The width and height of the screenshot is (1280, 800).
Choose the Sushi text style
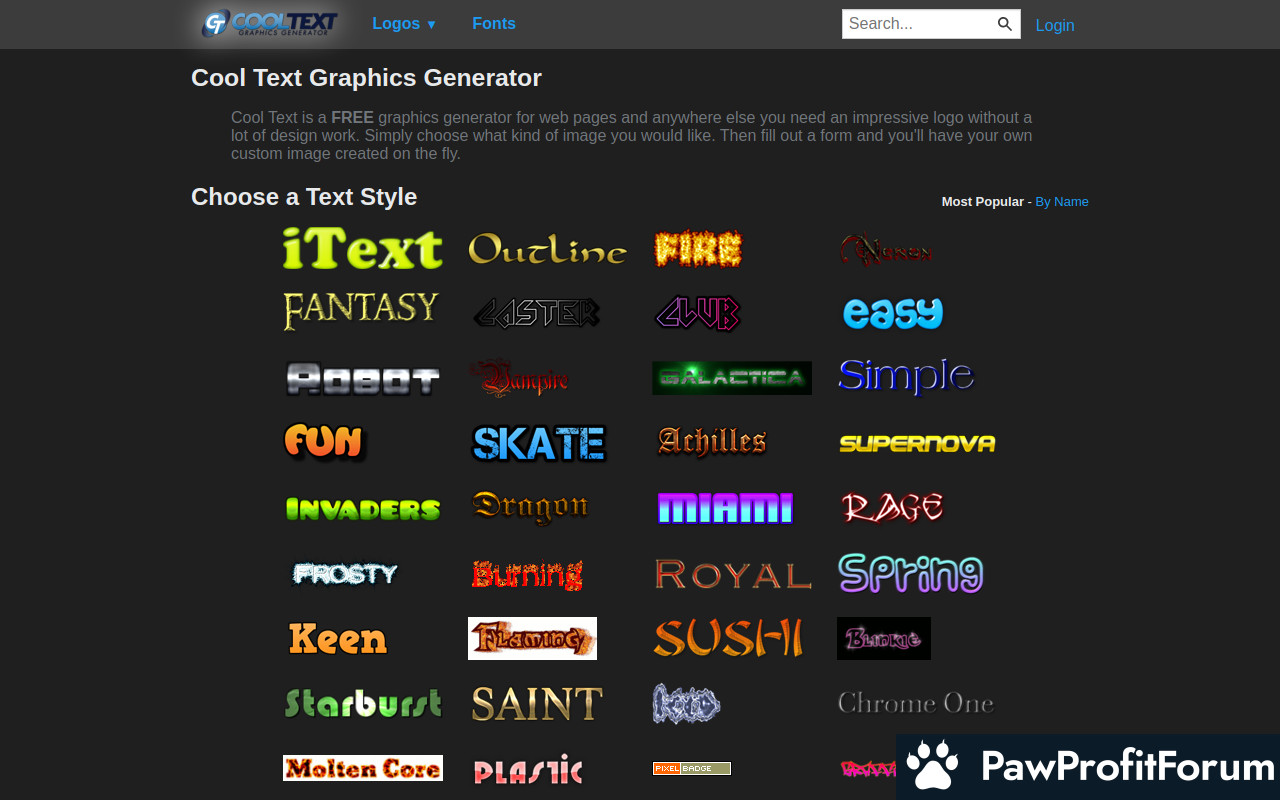click(x=728, y=638)
